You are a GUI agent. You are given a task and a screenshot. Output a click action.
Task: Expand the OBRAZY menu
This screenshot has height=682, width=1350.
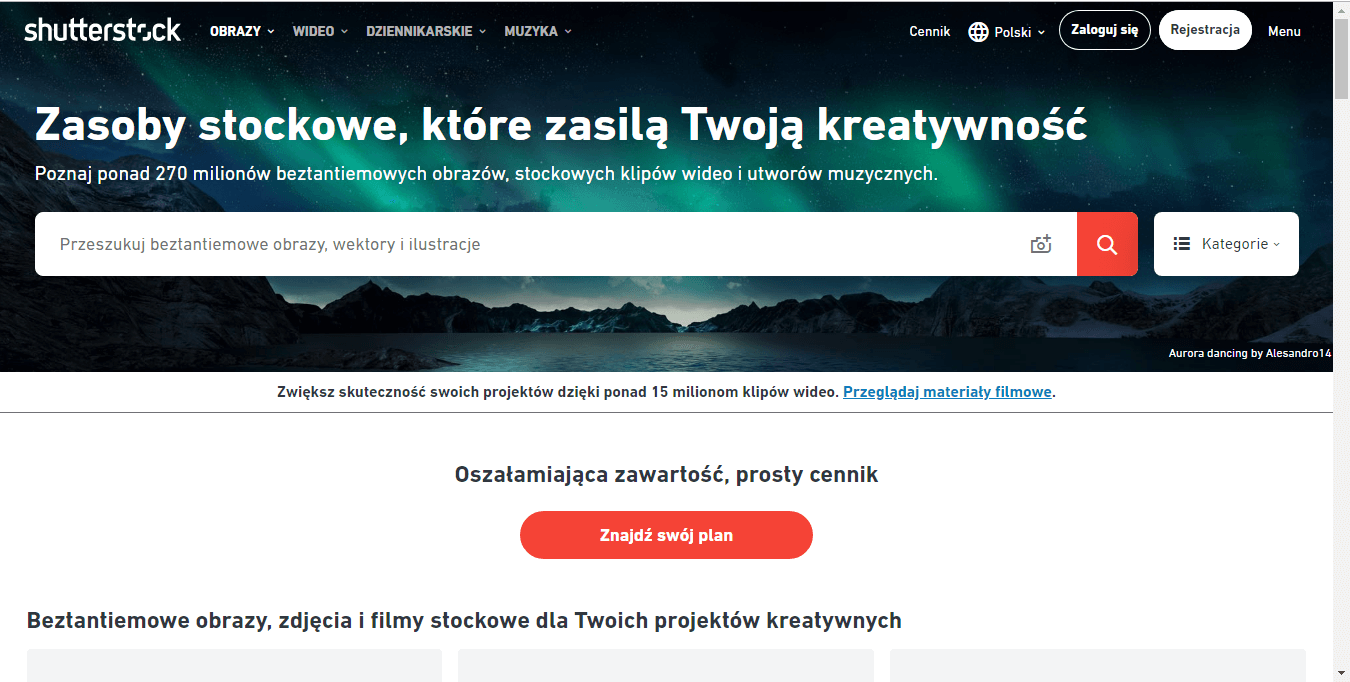242,31
